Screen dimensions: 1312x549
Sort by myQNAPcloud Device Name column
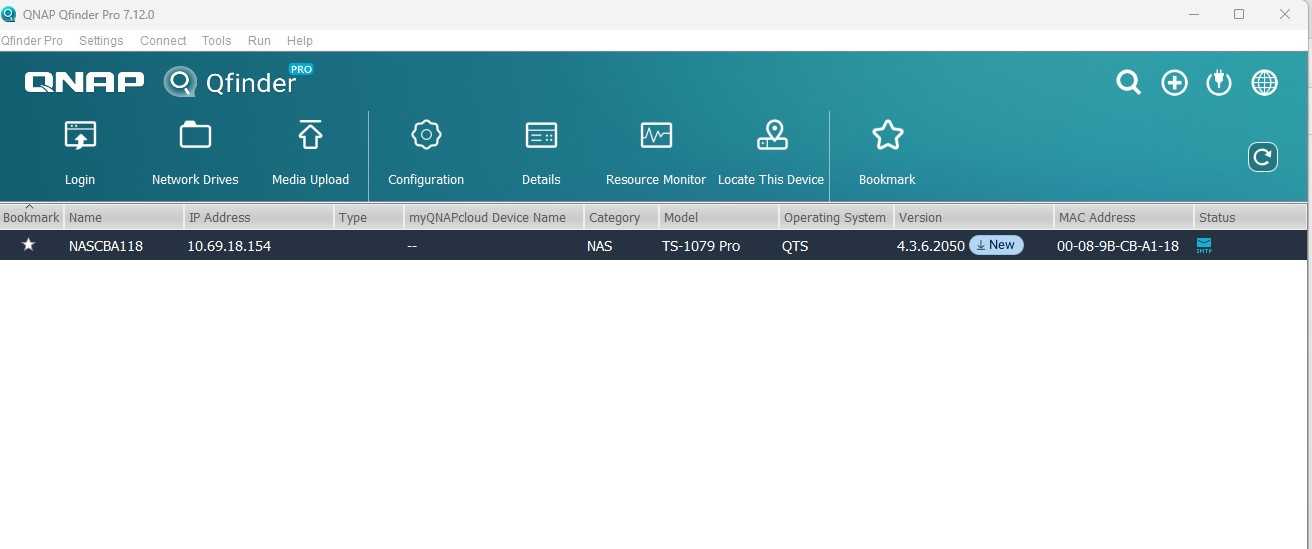[x=494, y=217]
